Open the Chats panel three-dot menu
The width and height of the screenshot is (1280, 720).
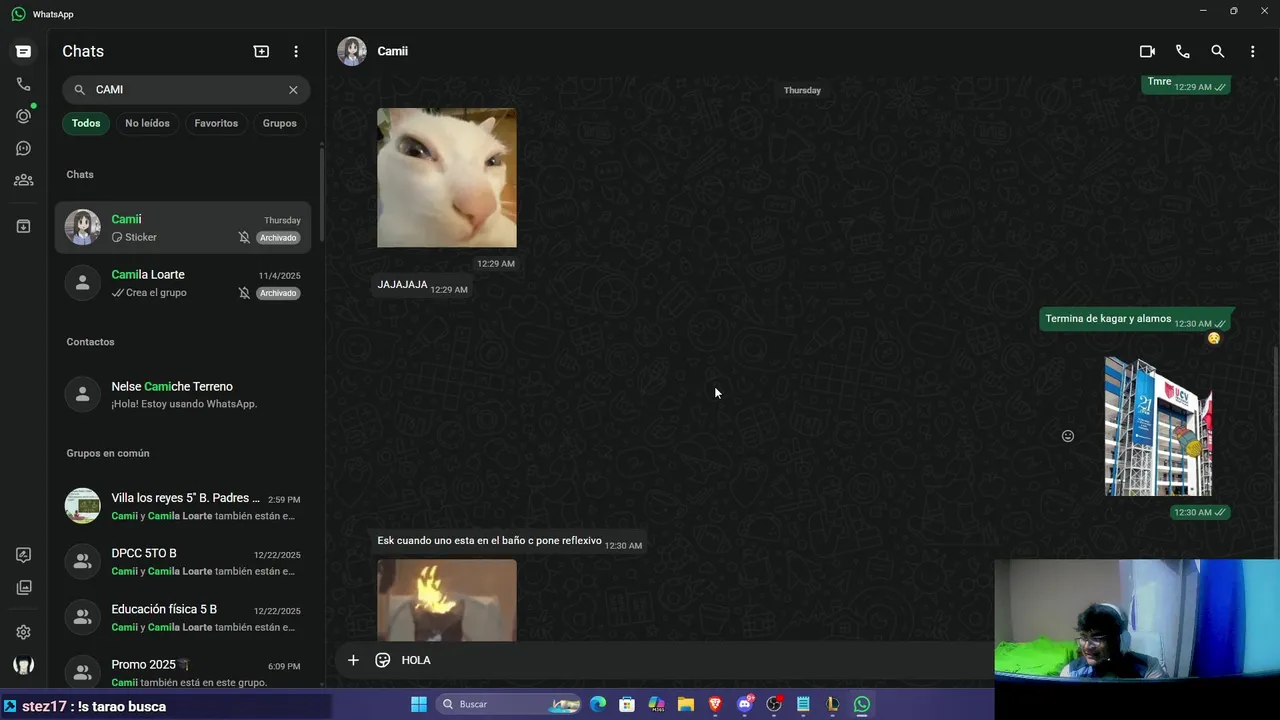pos(296,51)
